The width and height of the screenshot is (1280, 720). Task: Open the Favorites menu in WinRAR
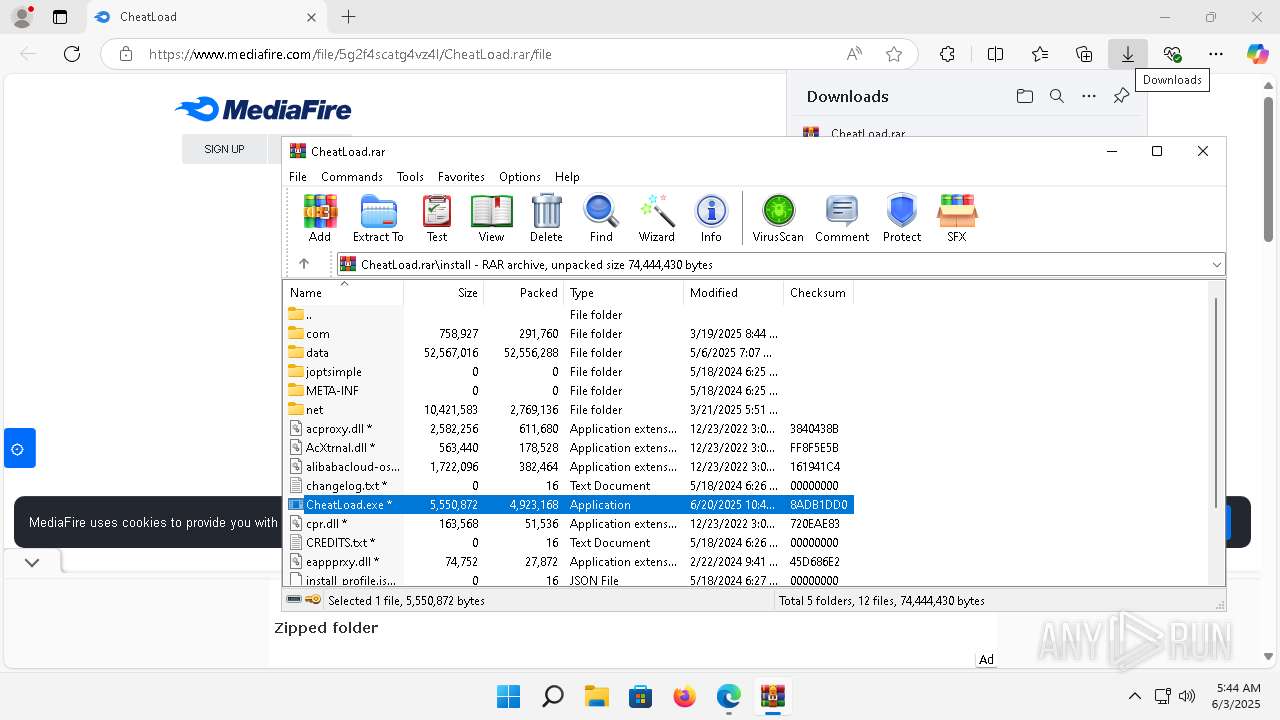[461, 176]
